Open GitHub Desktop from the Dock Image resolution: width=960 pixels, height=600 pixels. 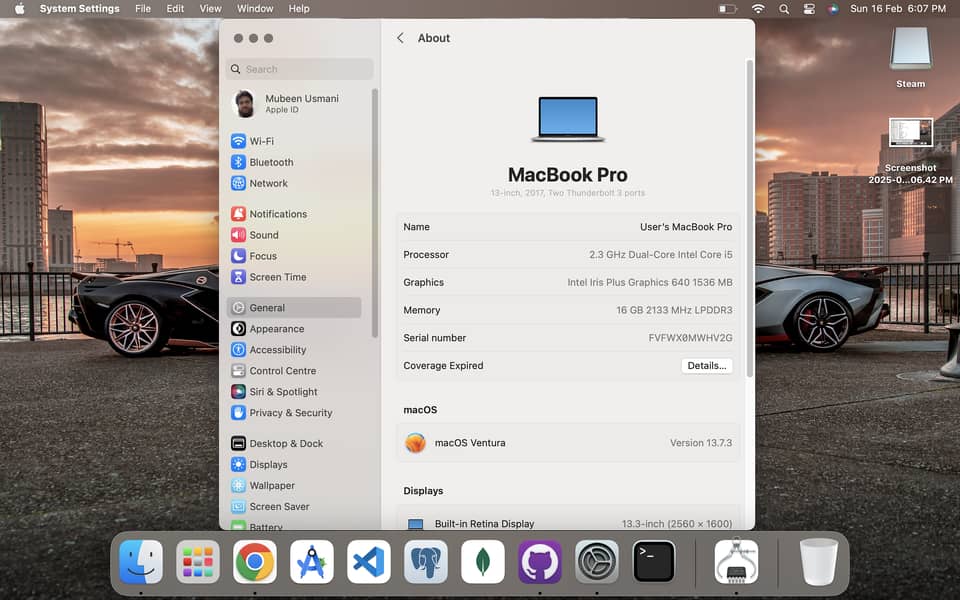(x=539, y=562)
